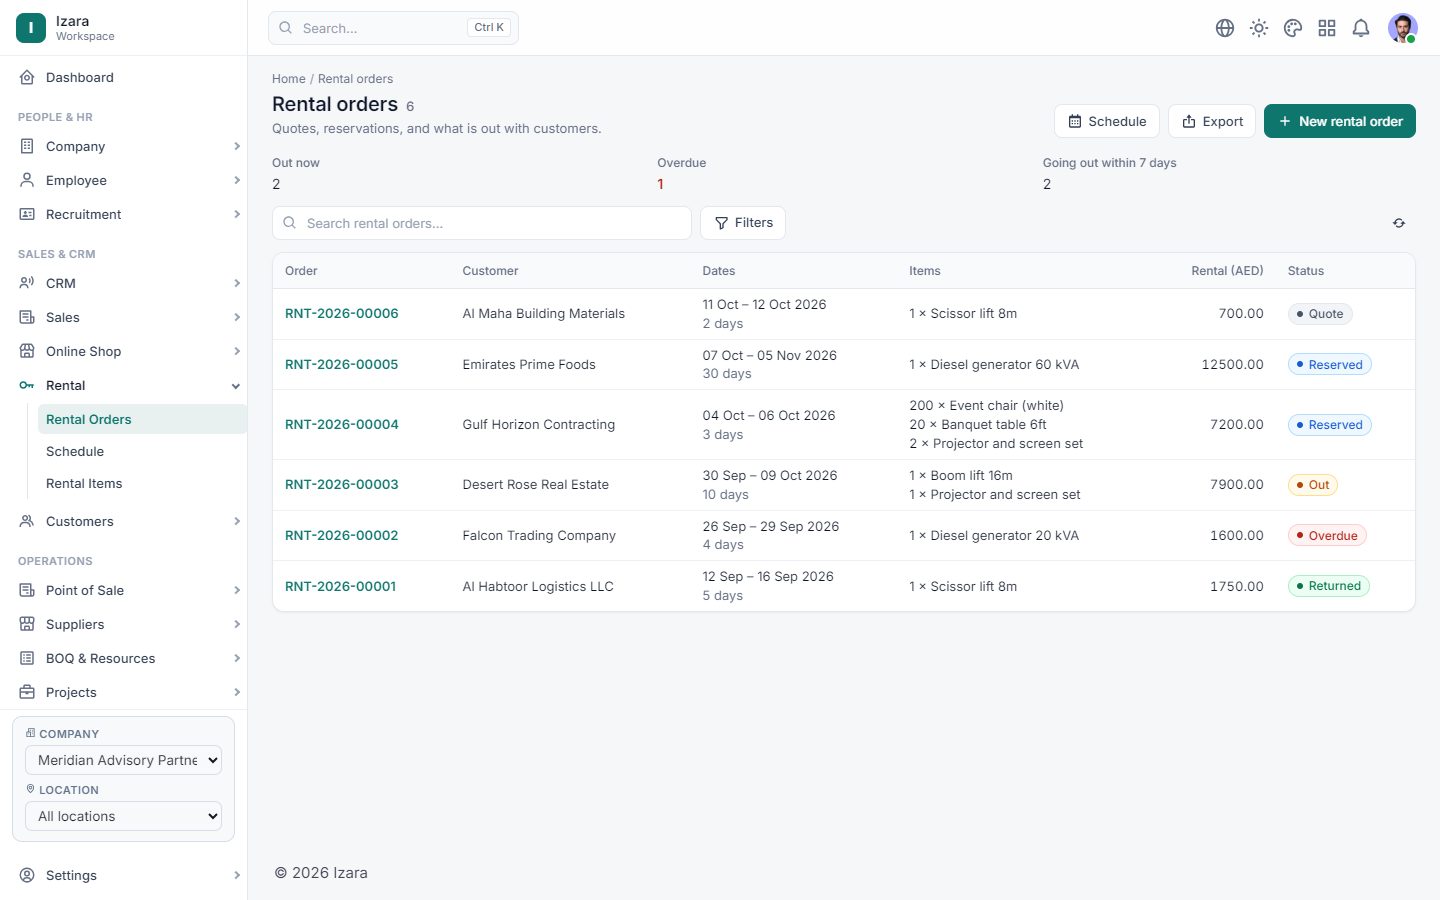Click the Returned status badge
The height and width of the screenshot is (900, 1440).
click(x=1329, y=586)
